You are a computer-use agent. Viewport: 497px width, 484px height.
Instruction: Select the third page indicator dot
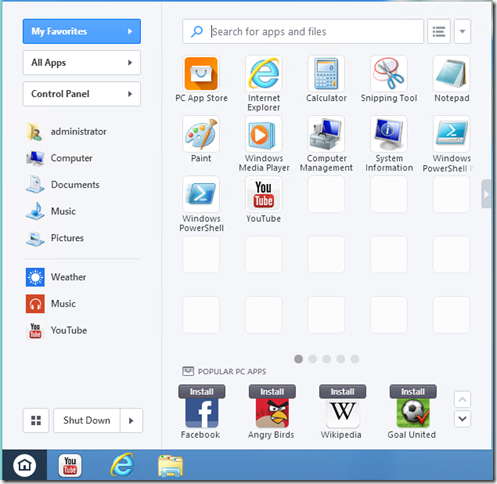327,359
